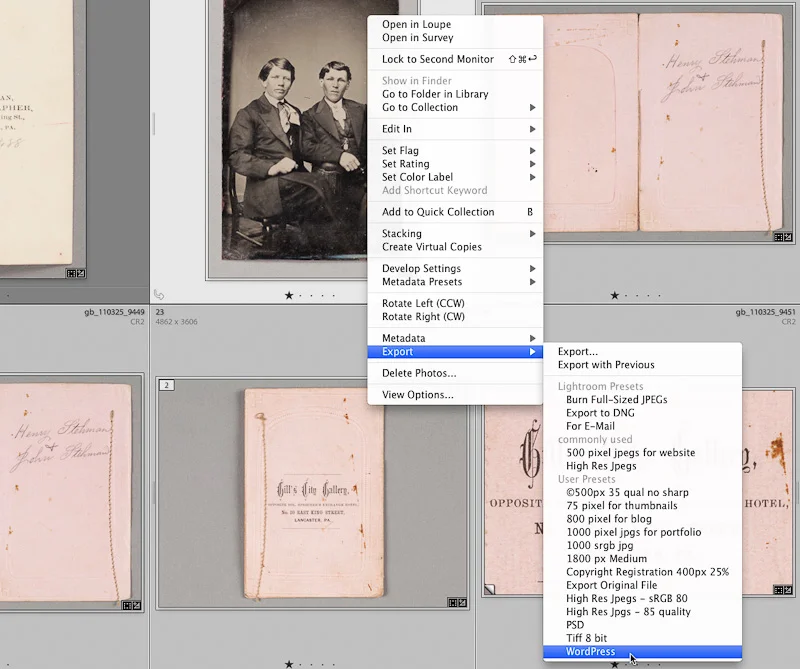Expand the Edit In submenu
This screenshot has width=800, height=669.
[x=455, y=129]
